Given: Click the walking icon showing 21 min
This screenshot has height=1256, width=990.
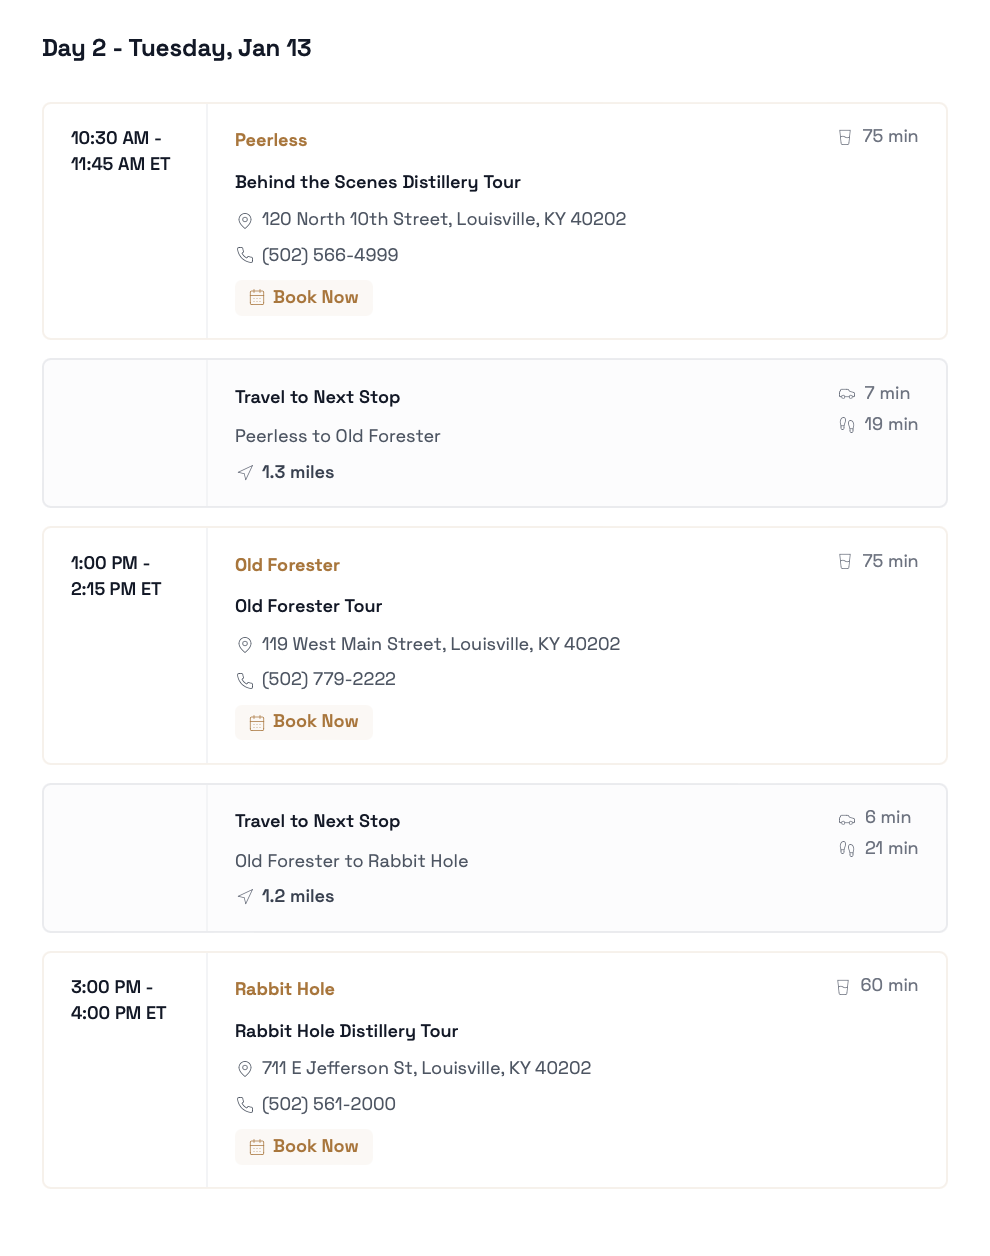Looking at the screenshot, I should 847,849.
